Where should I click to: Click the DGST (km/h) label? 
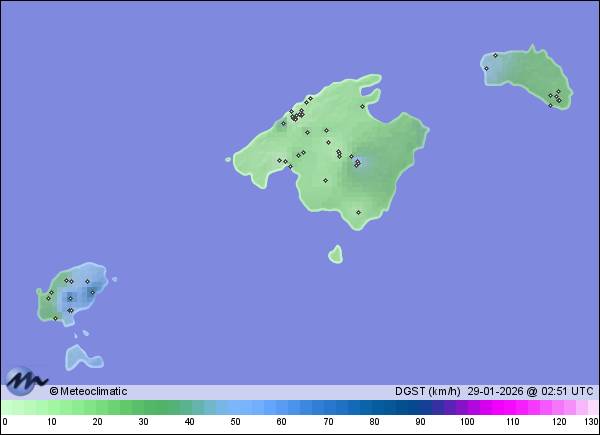427,391
